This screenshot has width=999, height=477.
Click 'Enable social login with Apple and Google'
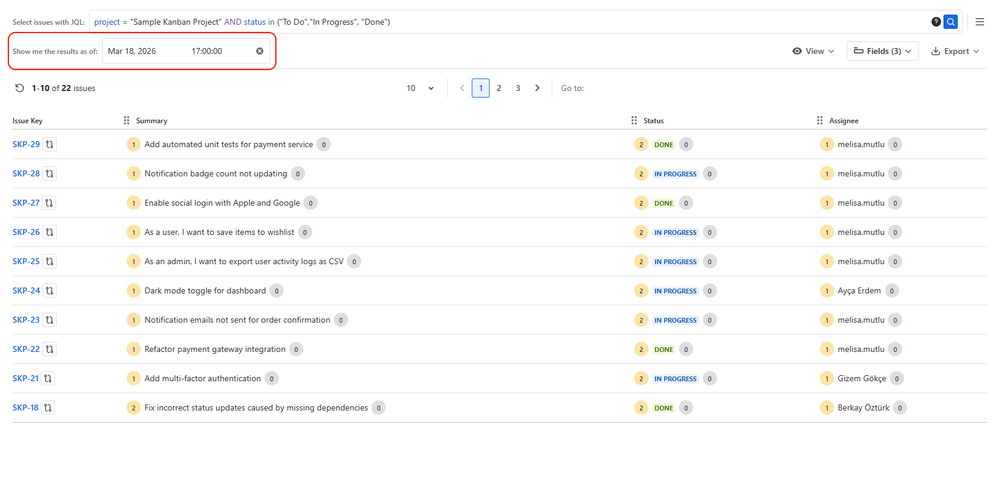coord(222,203)
